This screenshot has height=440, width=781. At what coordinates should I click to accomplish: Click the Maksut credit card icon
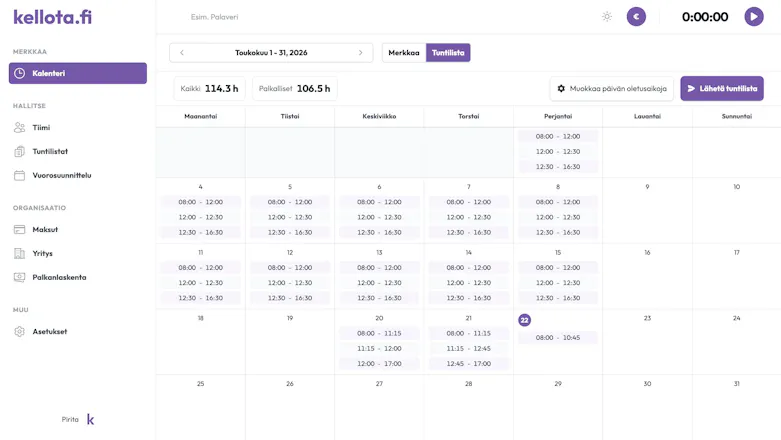pyautogui.click(x=19, y=230)
